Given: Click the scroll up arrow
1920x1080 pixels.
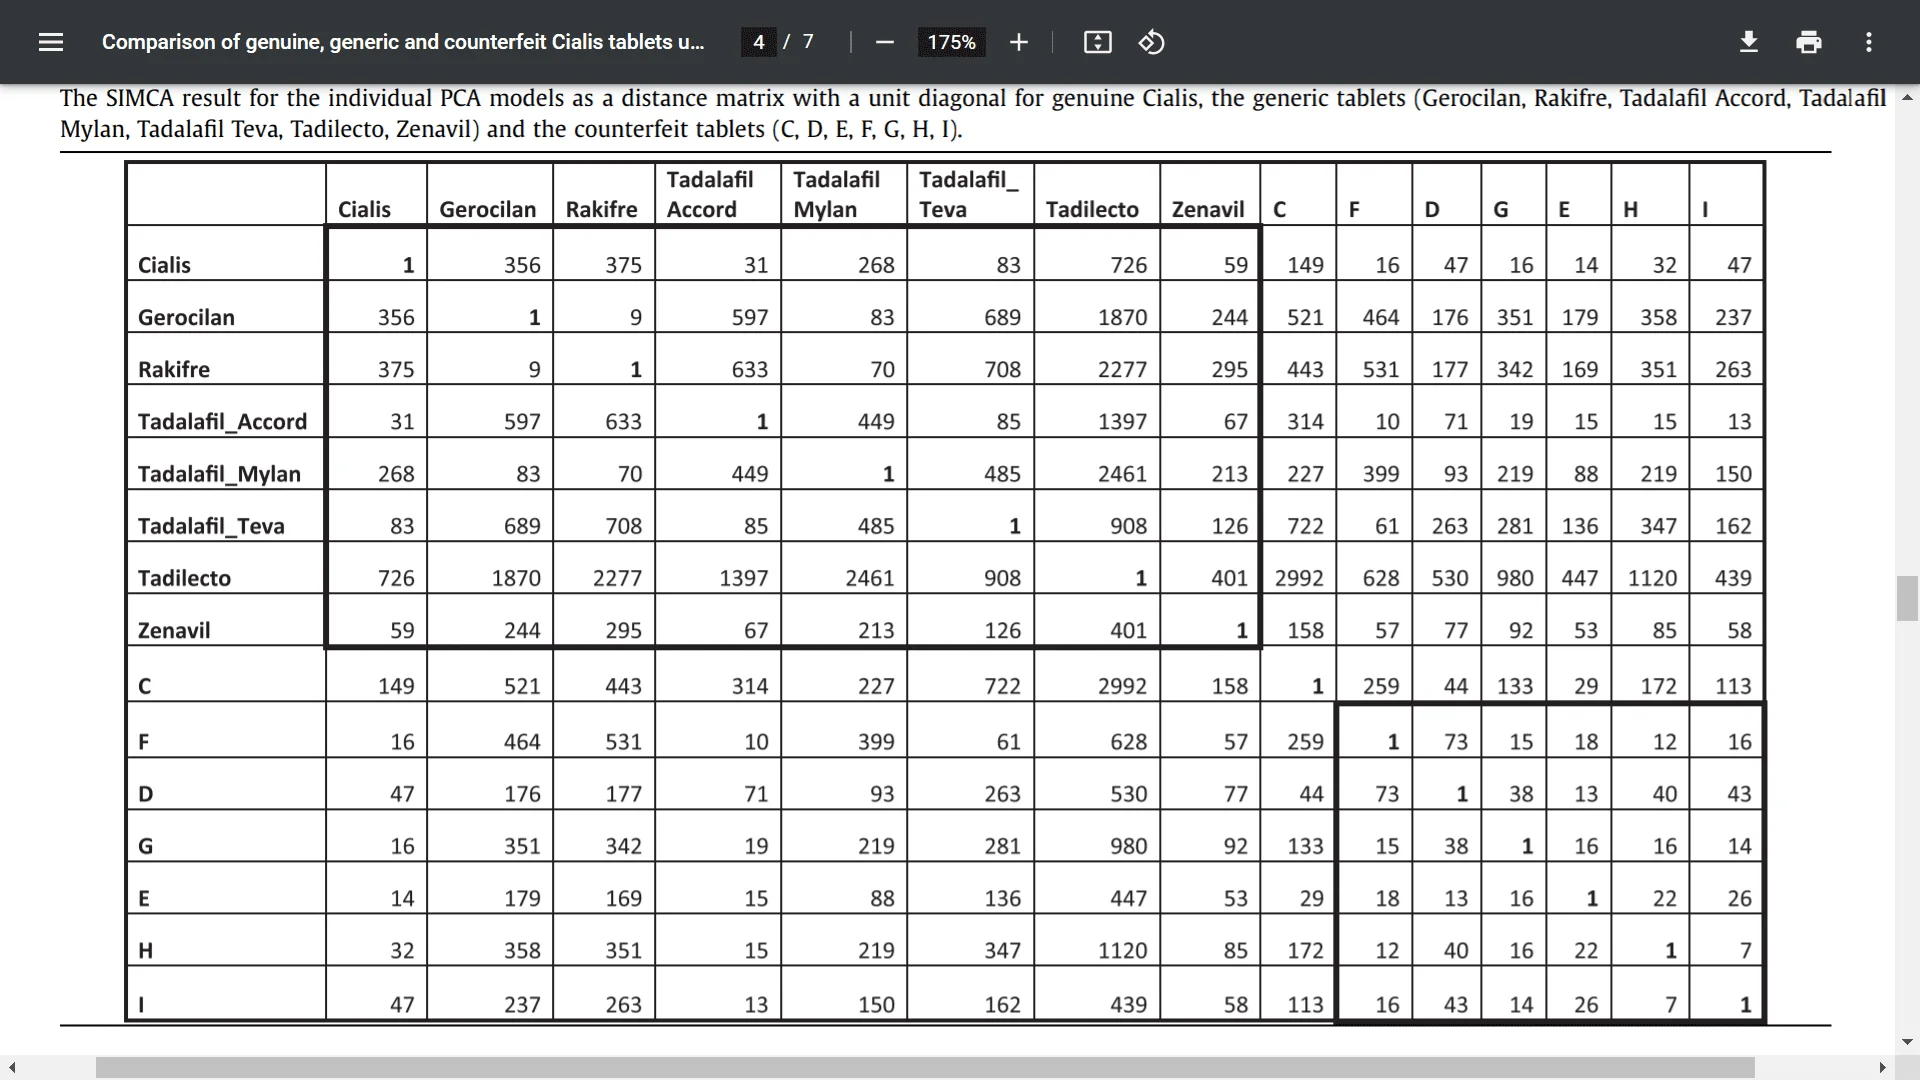Looking at the screenshot, I should 1907,98.
